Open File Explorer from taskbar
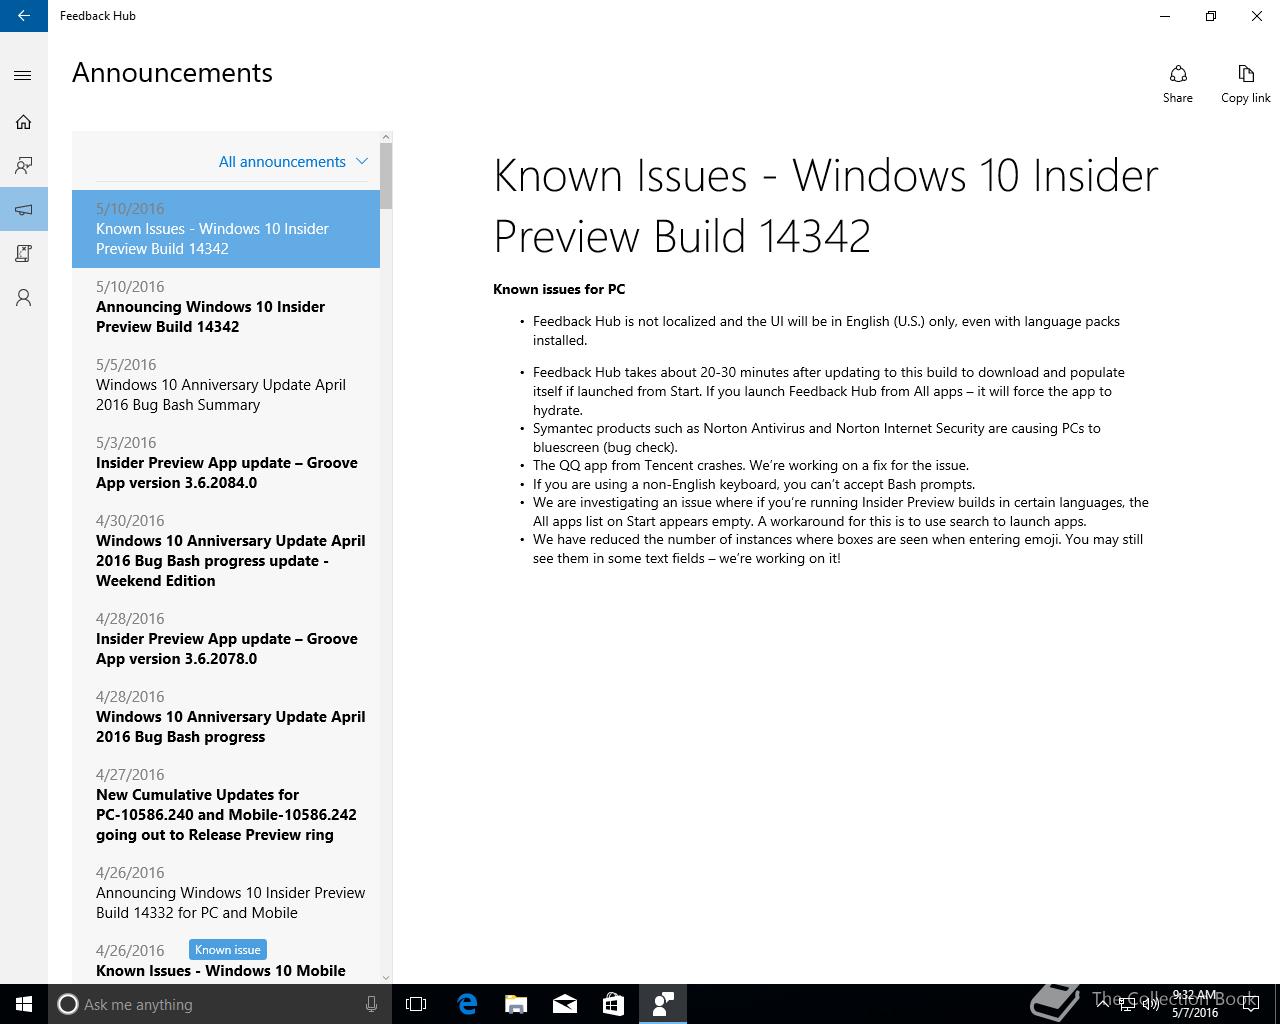 [x=516, y=1004]
